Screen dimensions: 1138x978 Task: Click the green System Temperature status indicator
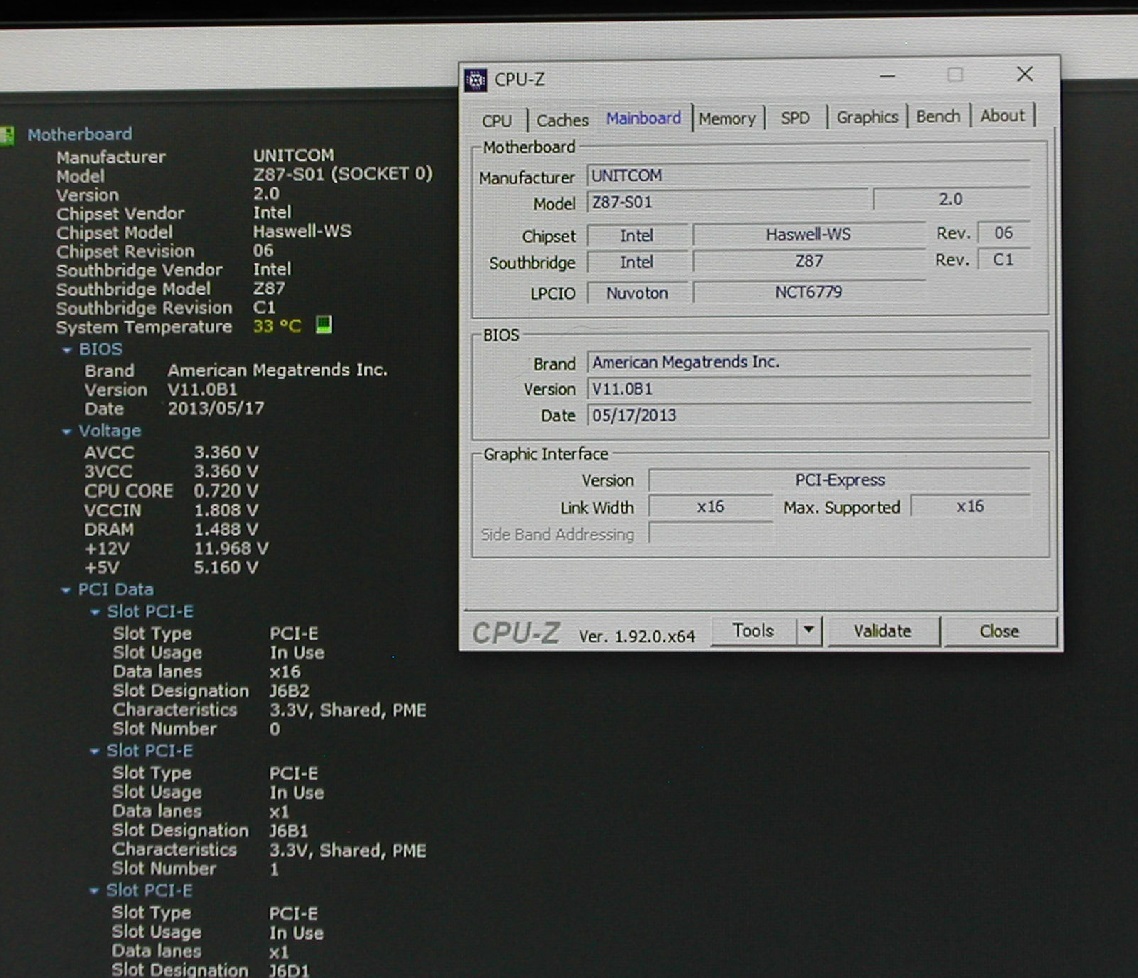pos(324,325)
